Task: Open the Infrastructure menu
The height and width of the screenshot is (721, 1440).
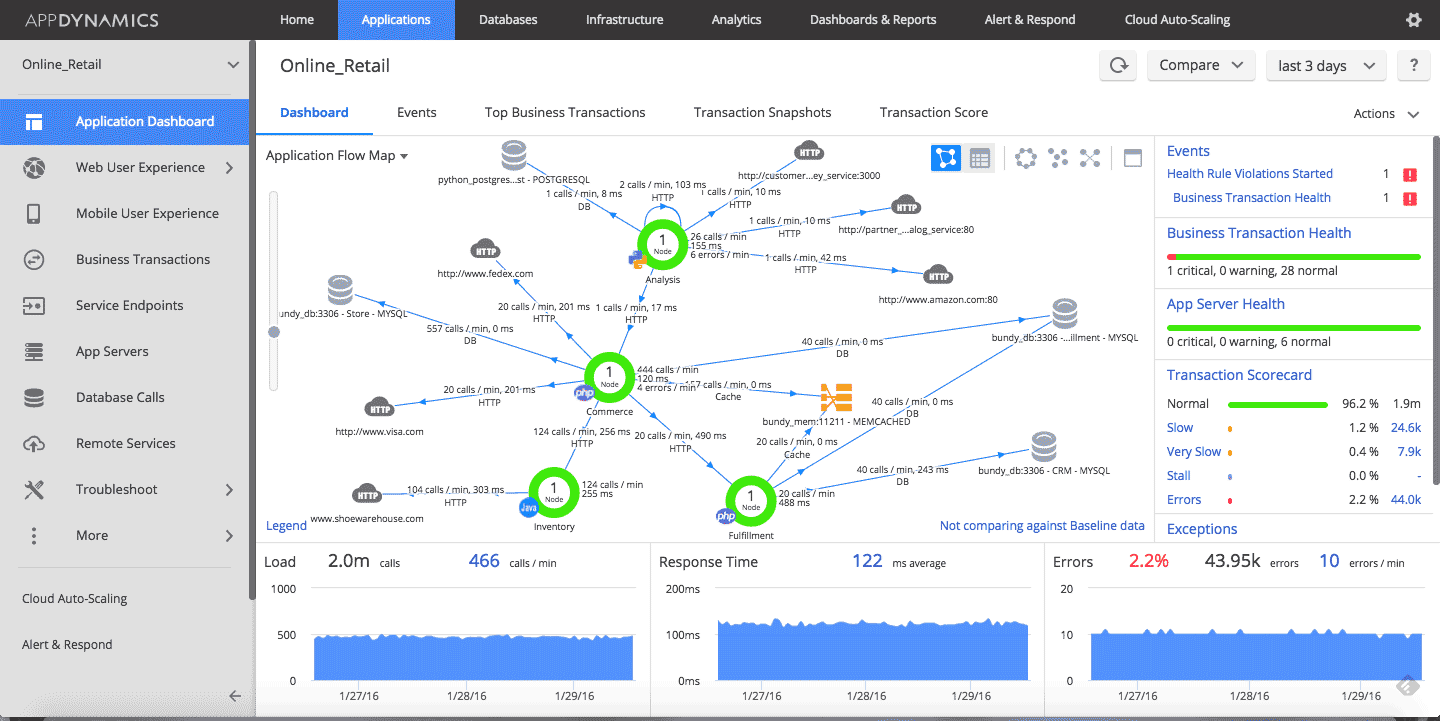Action: coord(624,20)
